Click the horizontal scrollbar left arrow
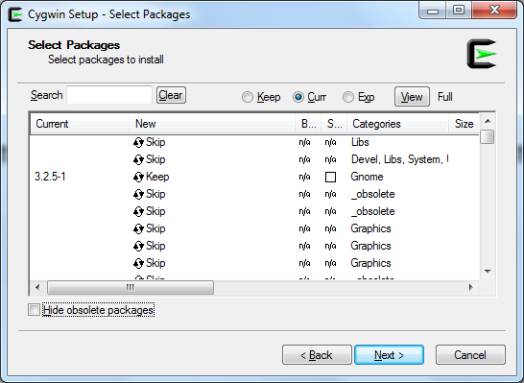The width and height of the screenshot is (524, 383). pos(37,287)
